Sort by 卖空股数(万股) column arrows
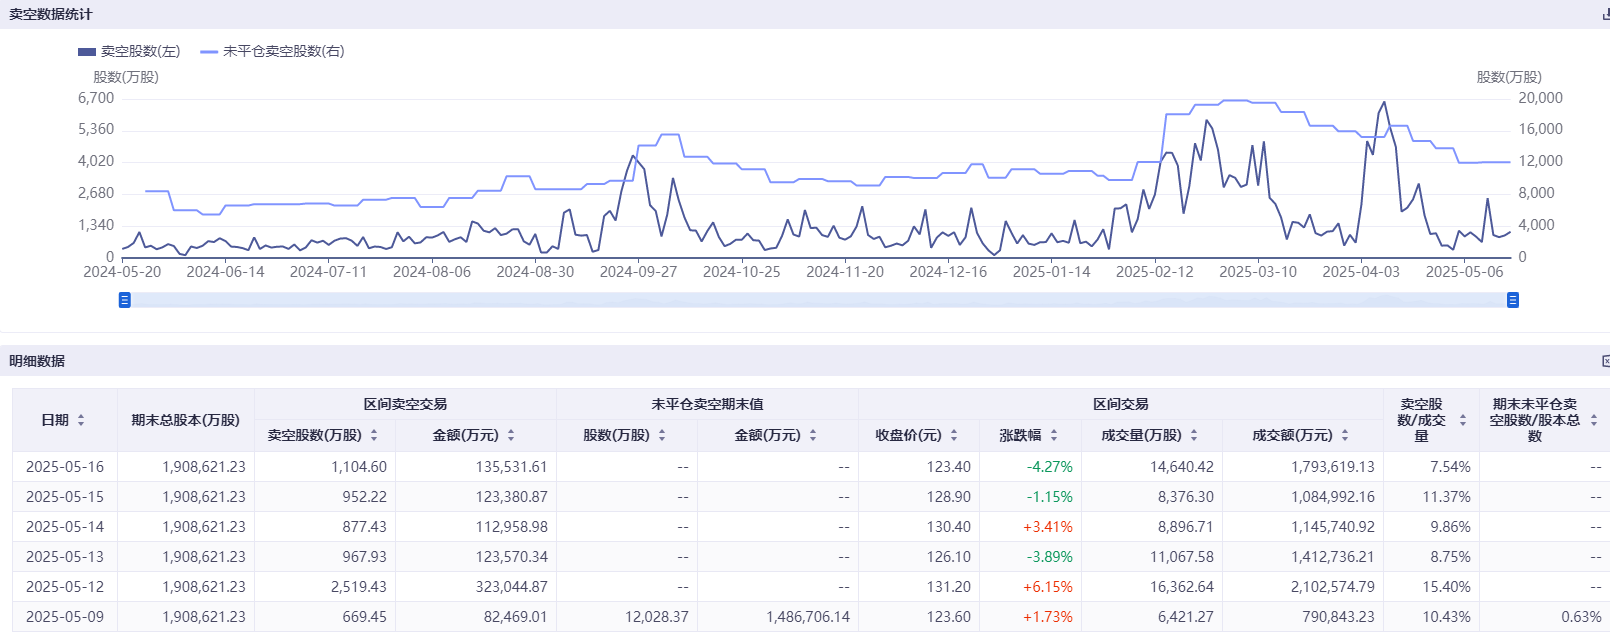1610x632 pixels. point(374,435)
